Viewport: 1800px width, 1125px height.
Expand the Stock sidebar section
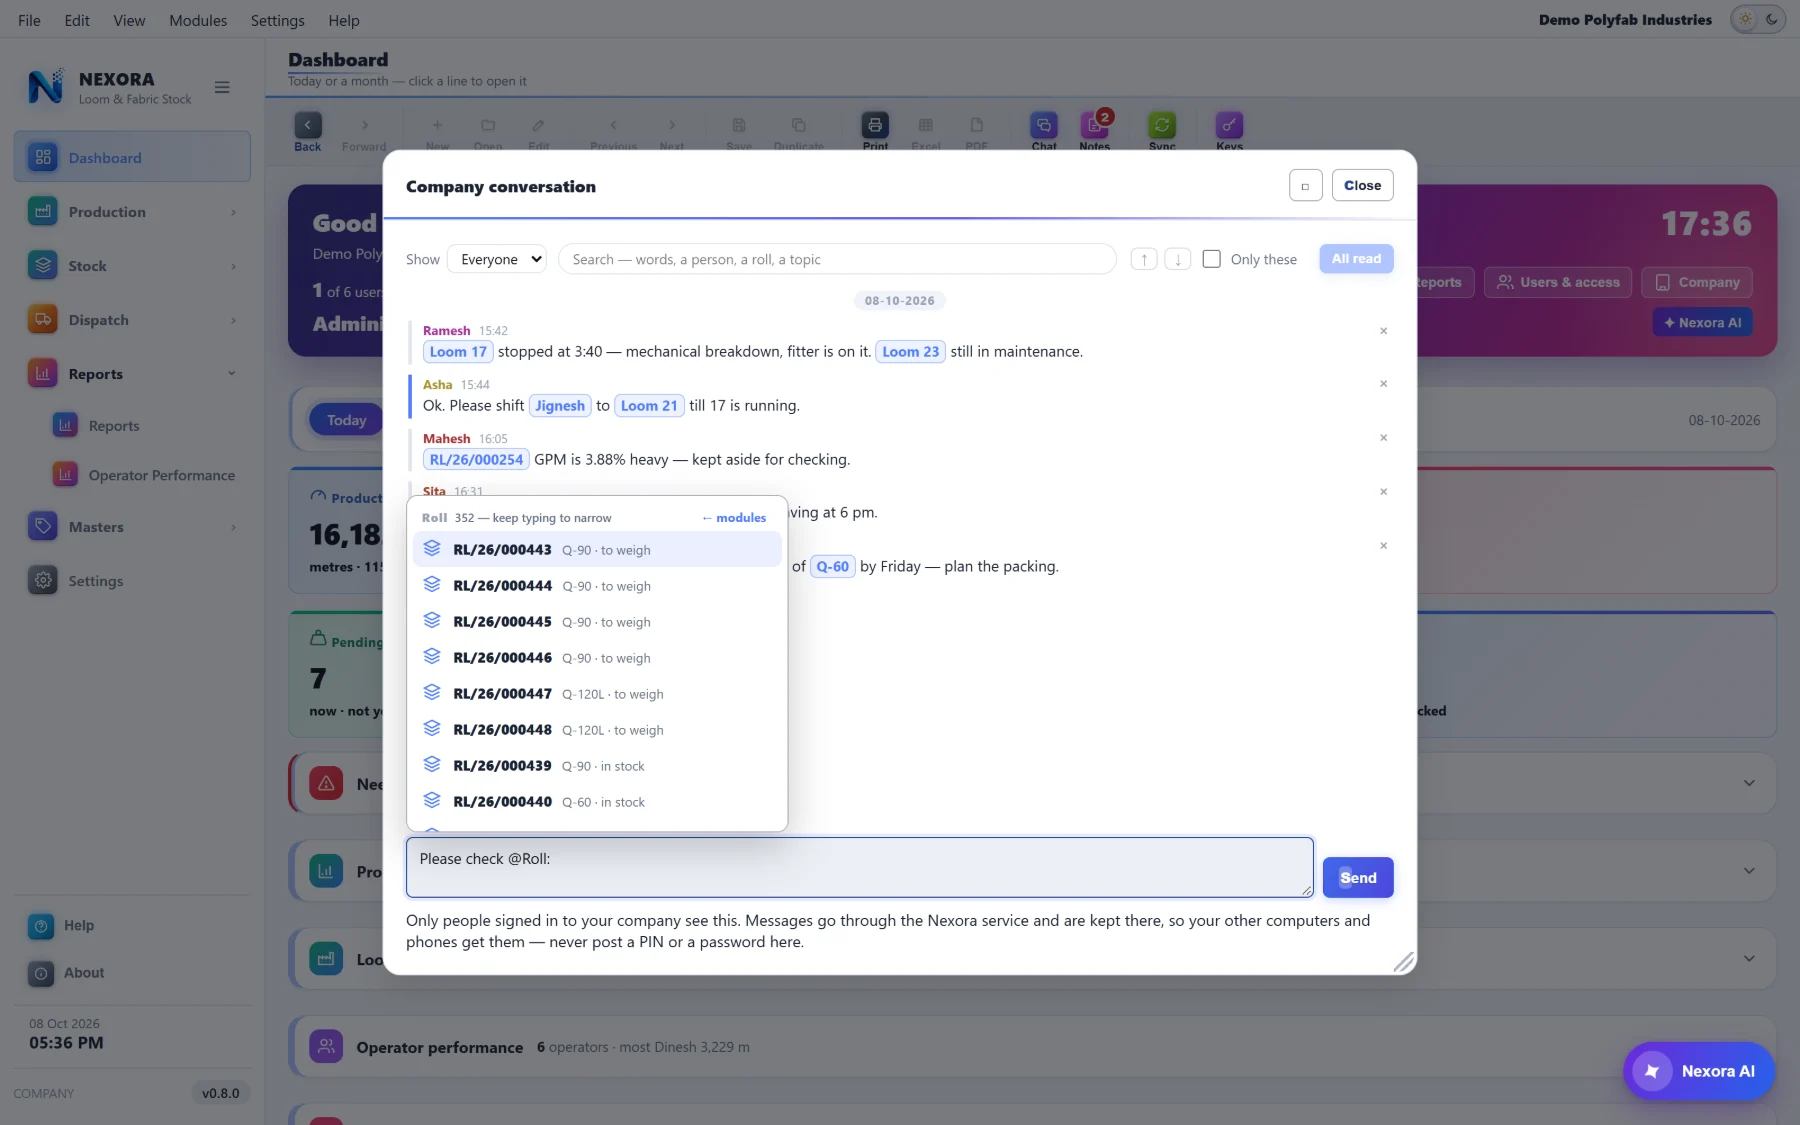pos(132,266)
